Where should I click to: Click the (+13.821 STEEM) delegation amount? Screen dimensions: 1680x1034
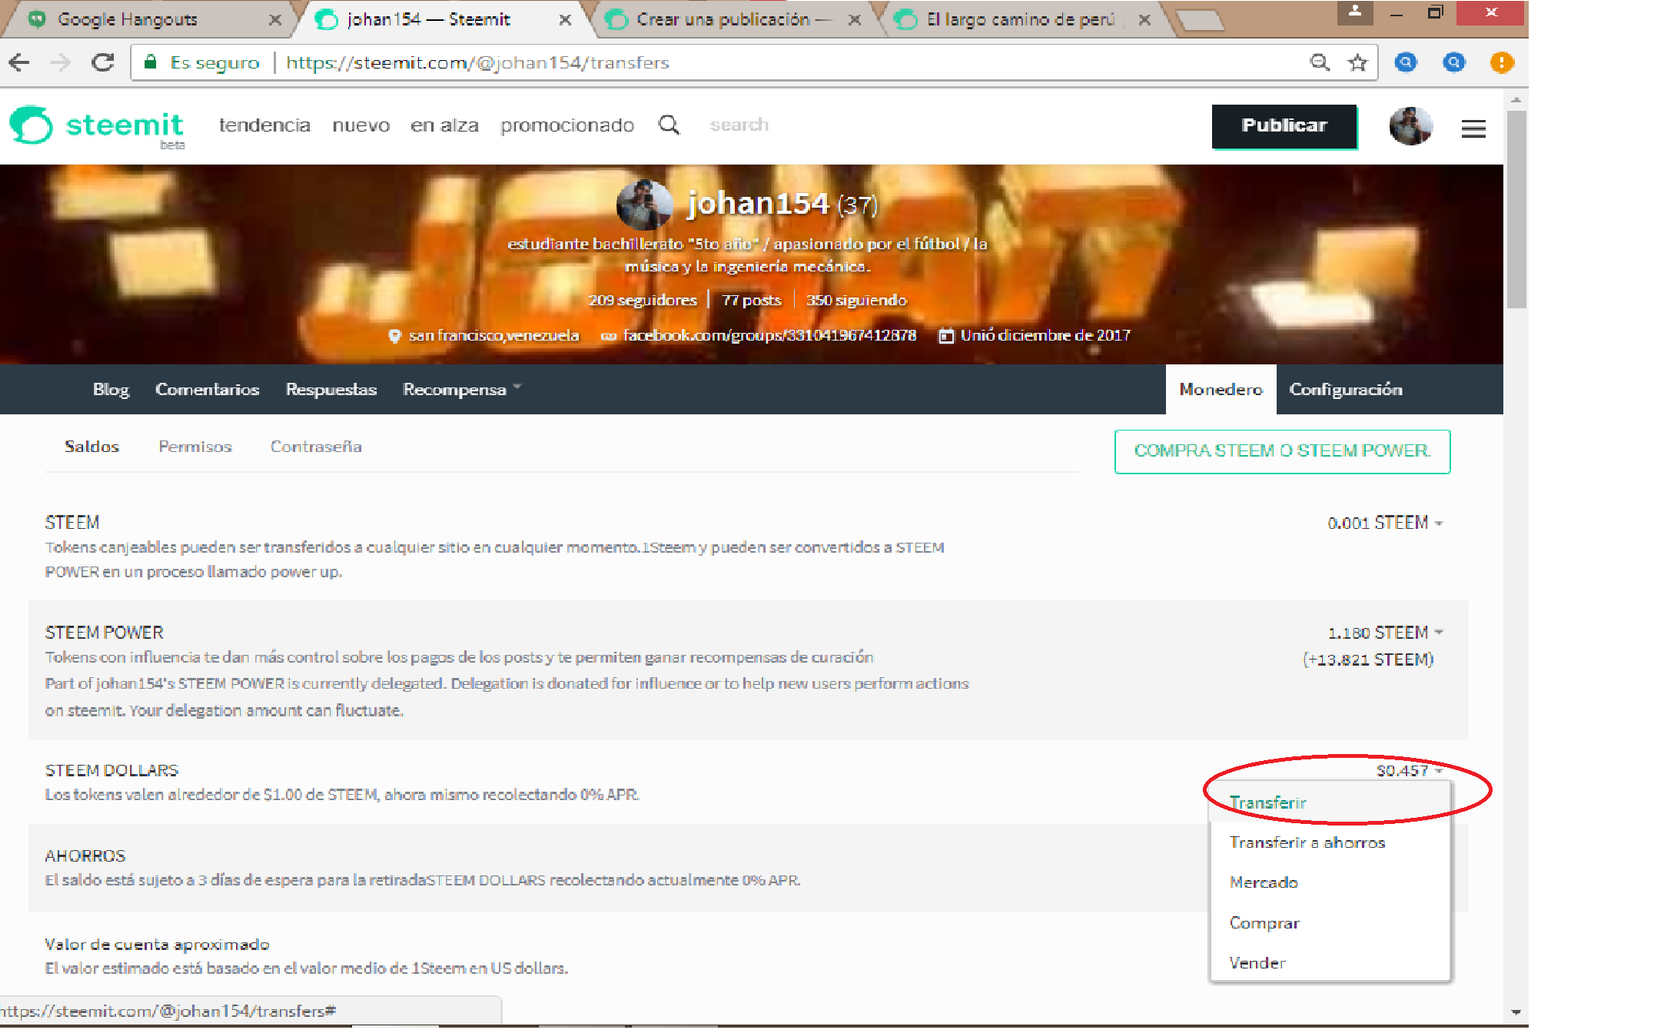coord(1367,660)
